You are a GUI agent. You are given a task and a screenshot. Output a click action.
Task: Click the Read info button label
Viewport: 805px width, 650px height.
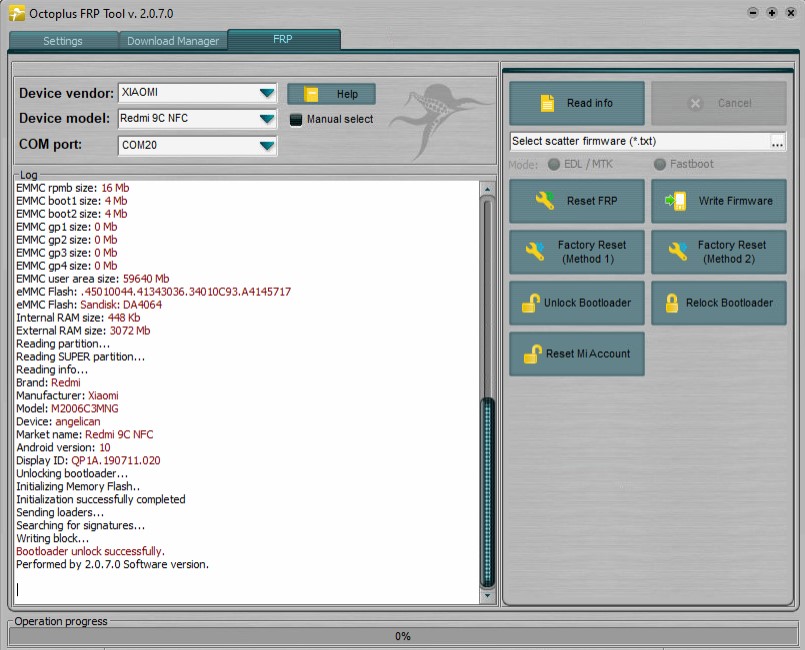tap(589, 103)
